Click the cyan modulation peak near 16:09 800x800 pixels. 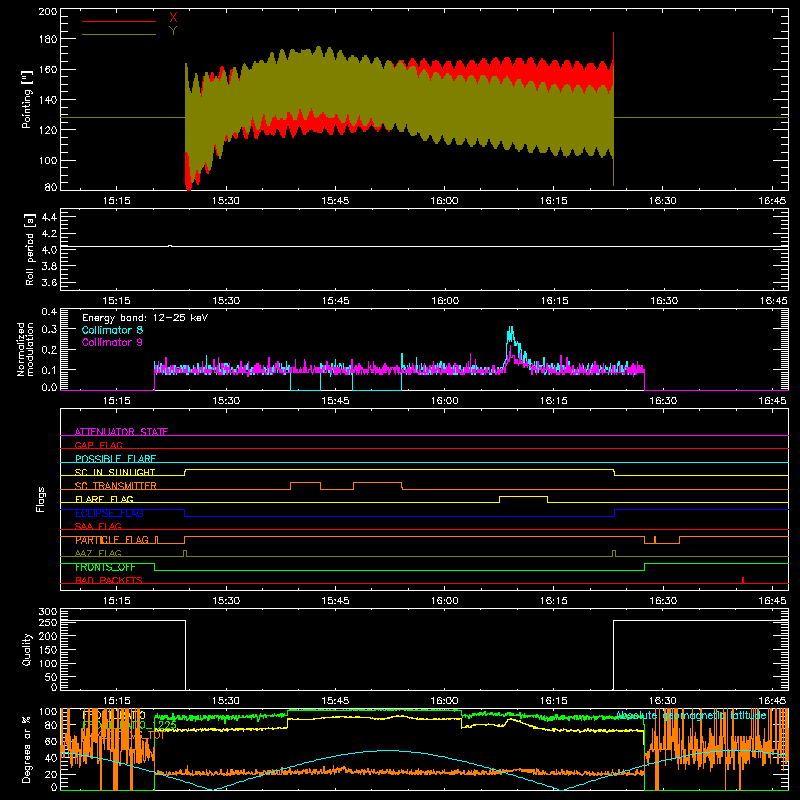510,334
